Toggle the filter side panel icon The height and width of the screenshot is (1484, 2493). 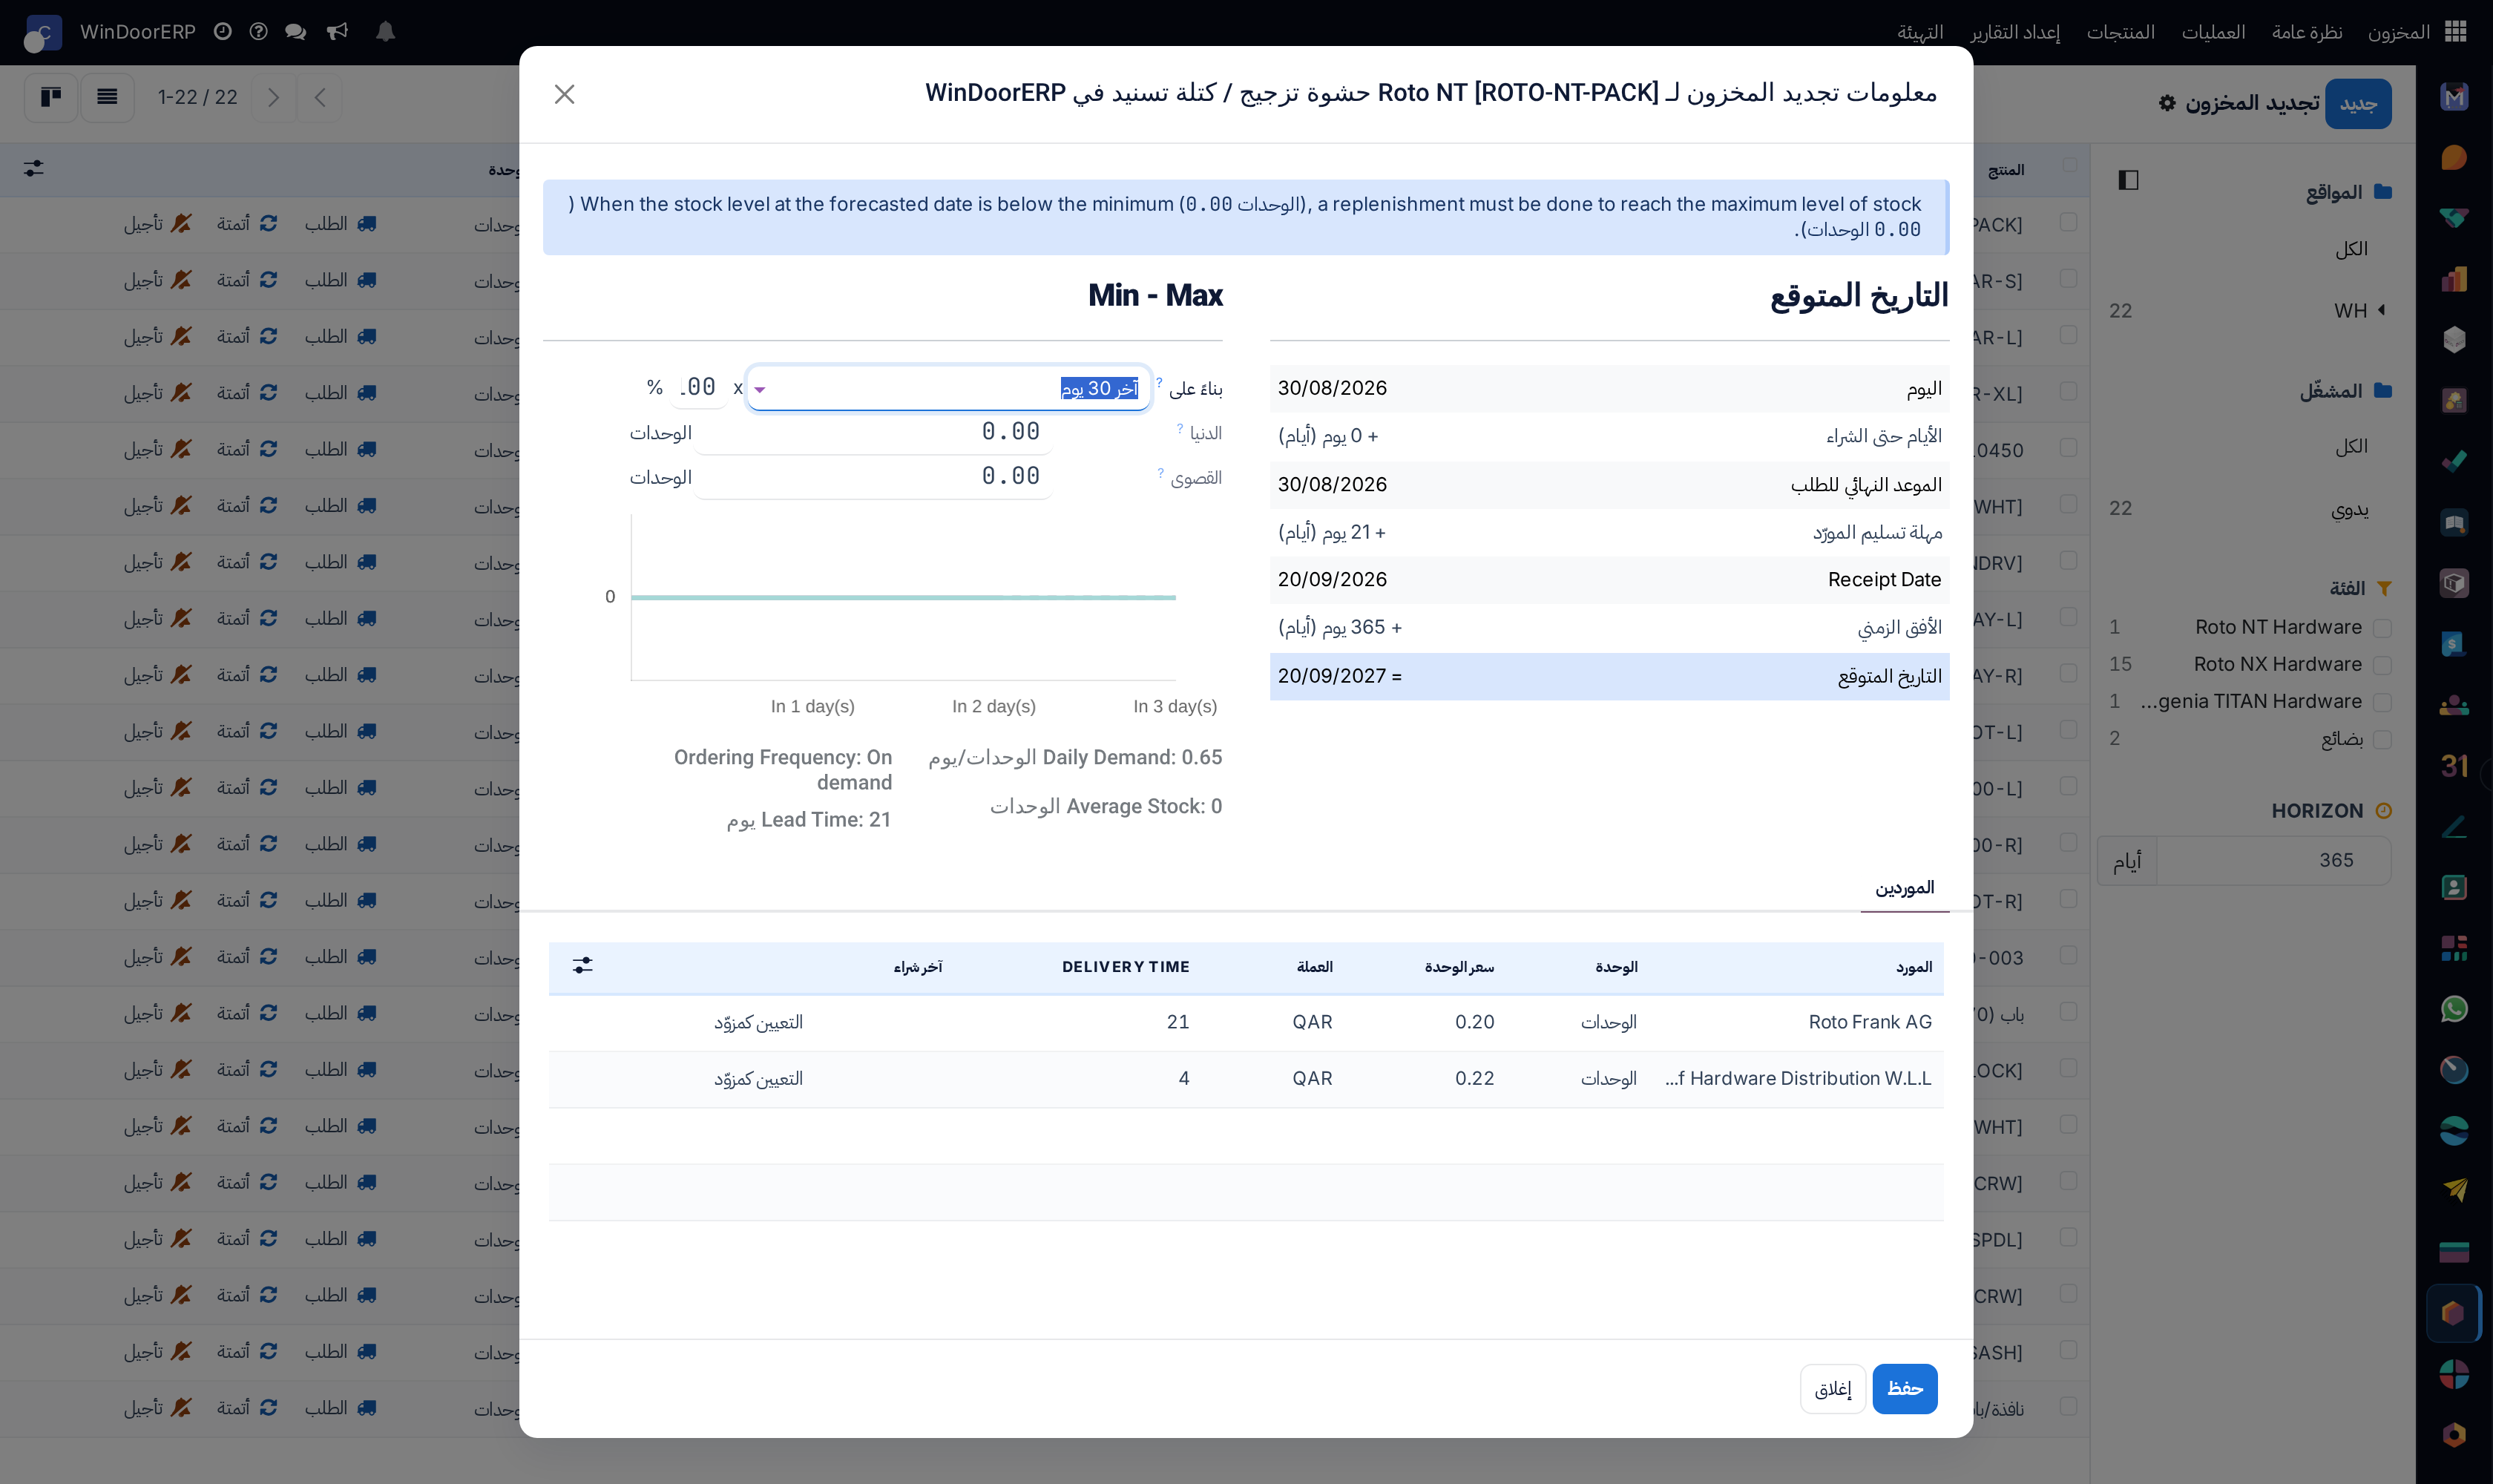(x=2128, y=179)
